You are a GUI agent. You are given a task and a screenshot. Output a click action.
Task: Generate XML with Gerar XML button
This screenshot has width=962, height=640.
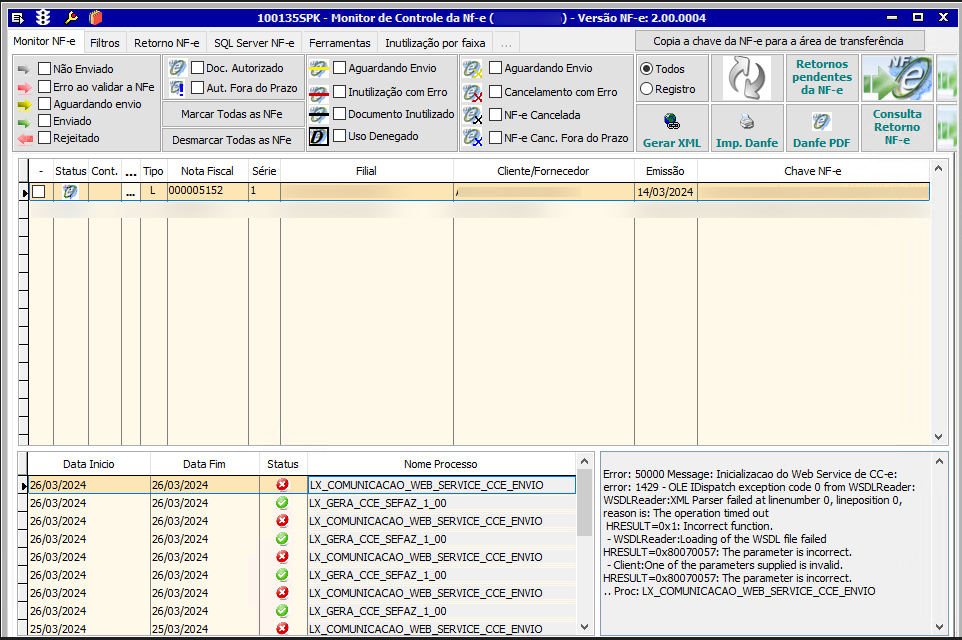coord(671,128)
